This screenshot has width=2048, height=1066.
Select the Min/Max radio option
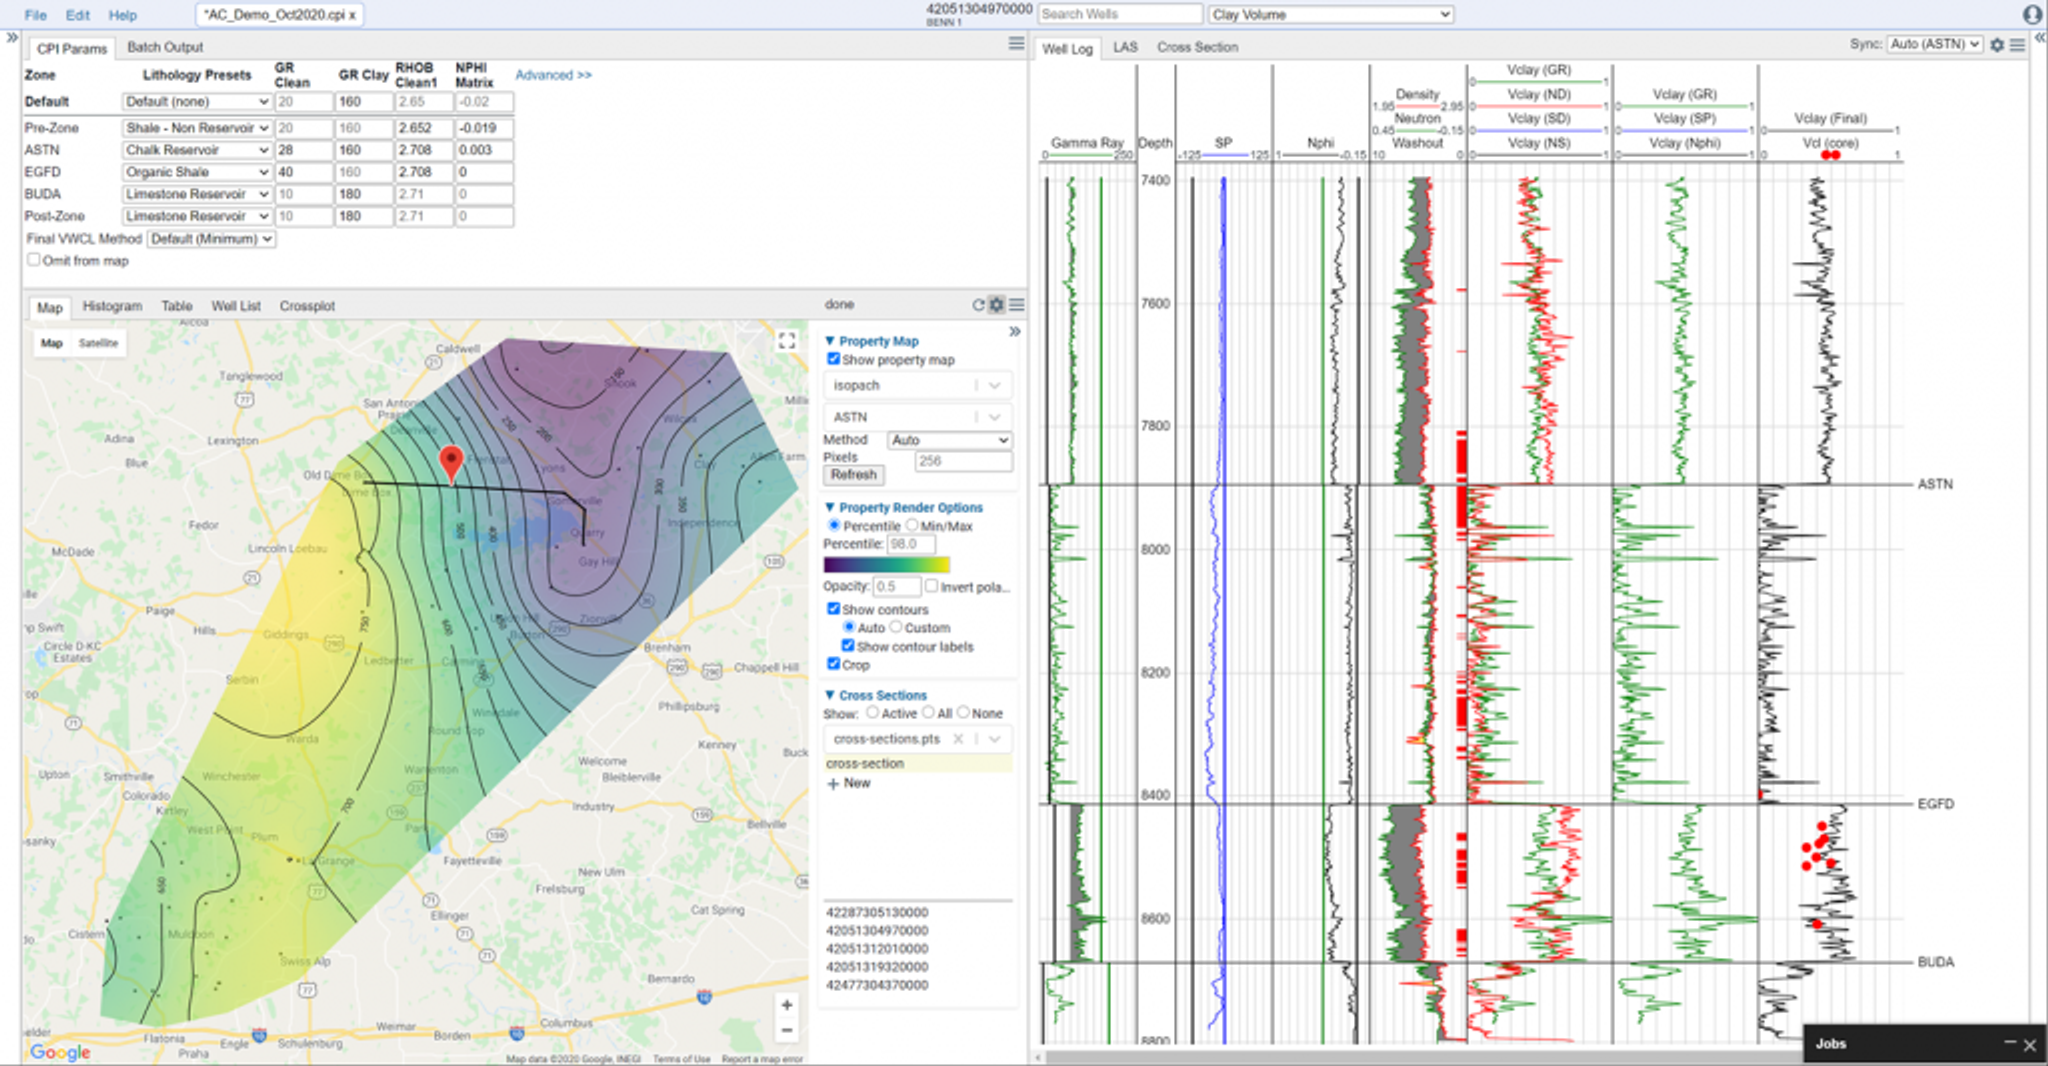912,525
